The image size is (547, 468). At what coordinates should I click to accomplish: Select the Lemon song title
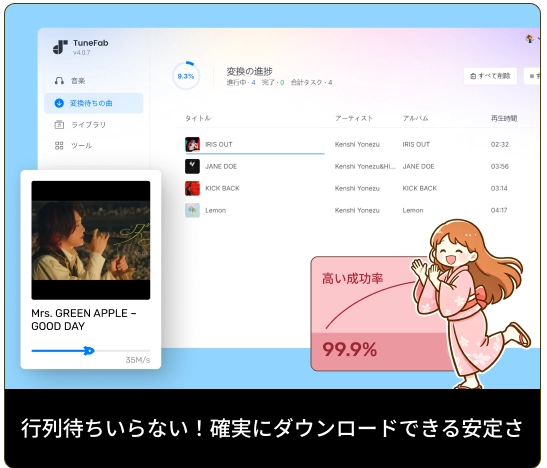click(x=216, y=210)
